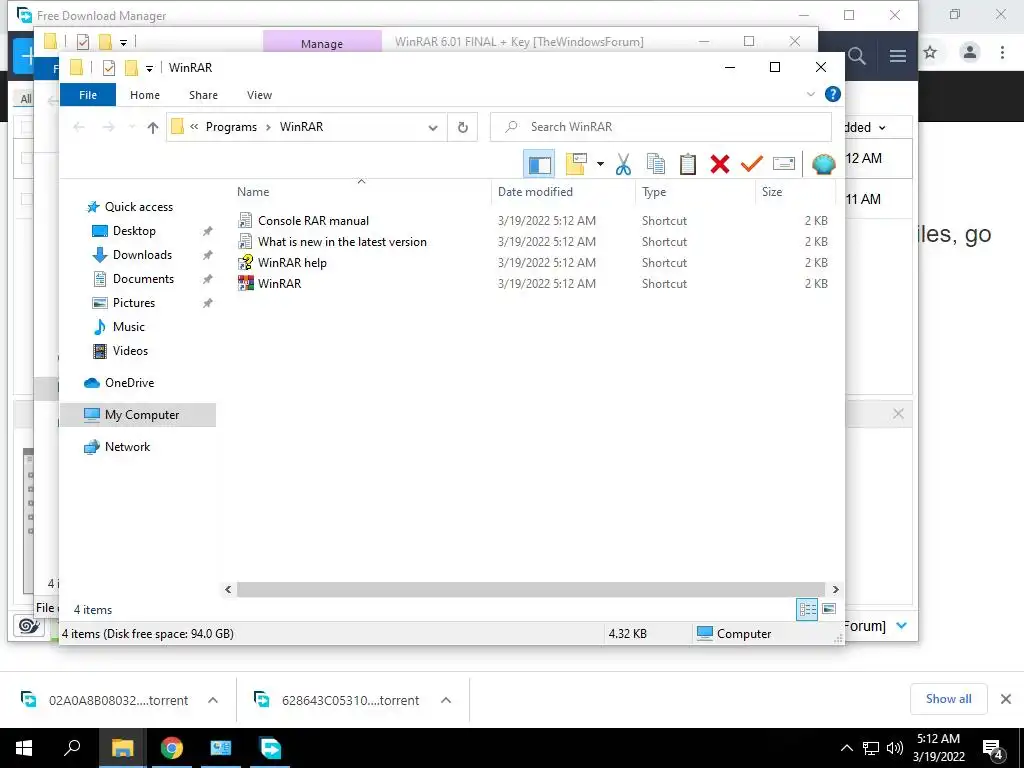Open the View ribbon tab
Viewport: 1024px width, 768px height.
(259, 95)
